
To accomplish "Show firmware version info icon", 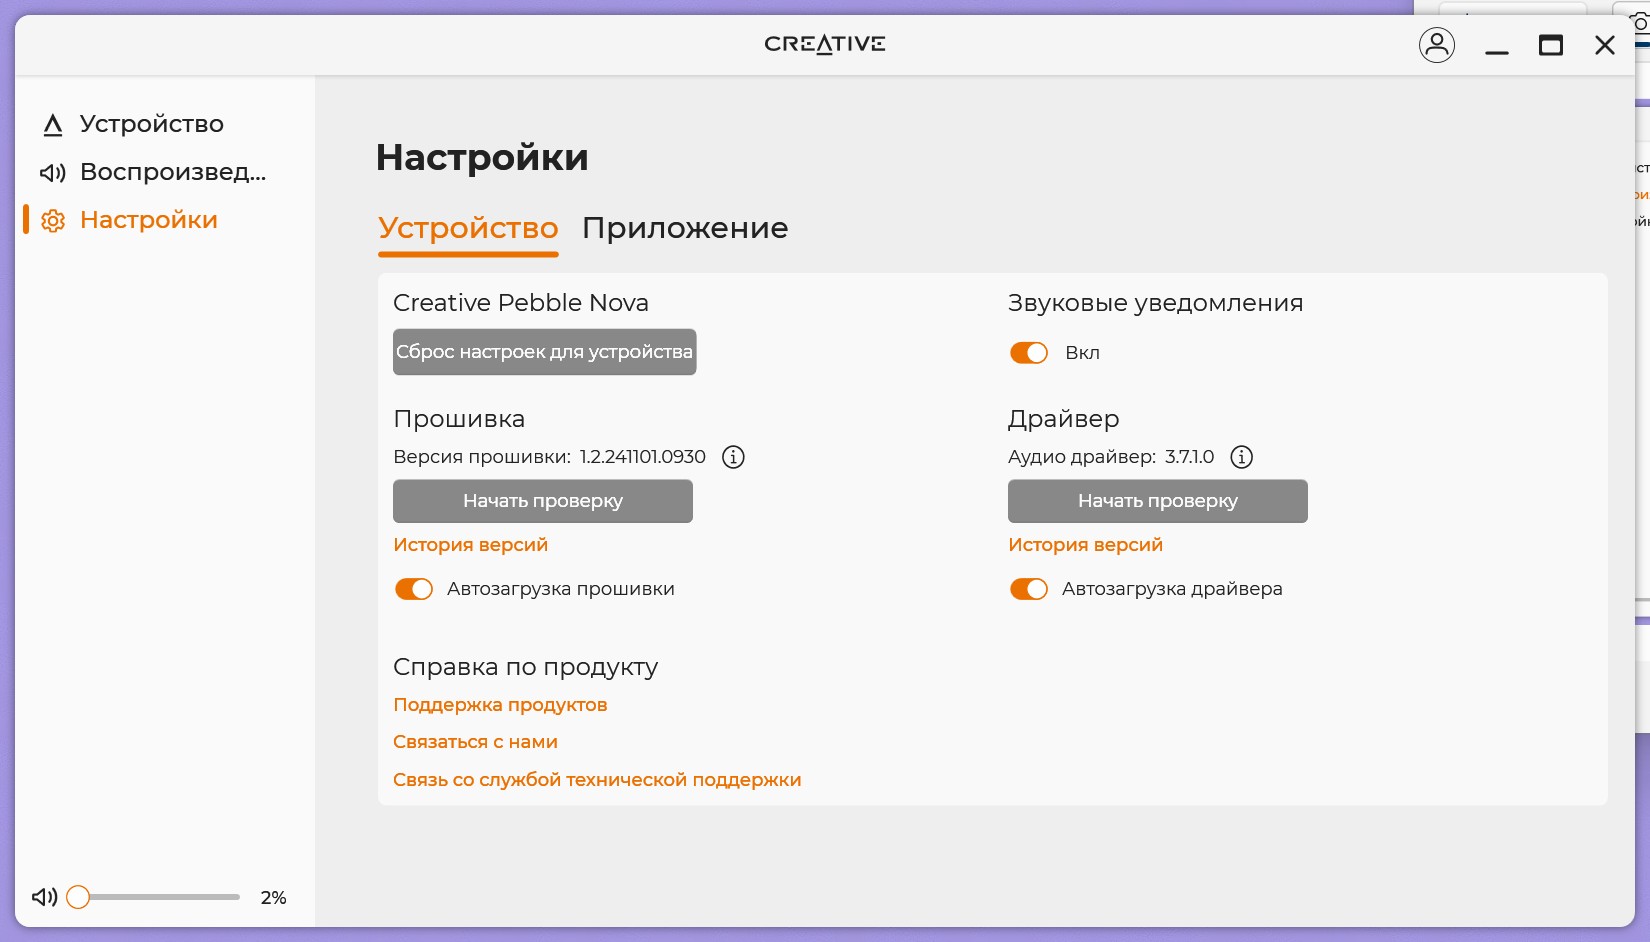I will [x=734, y=457].
